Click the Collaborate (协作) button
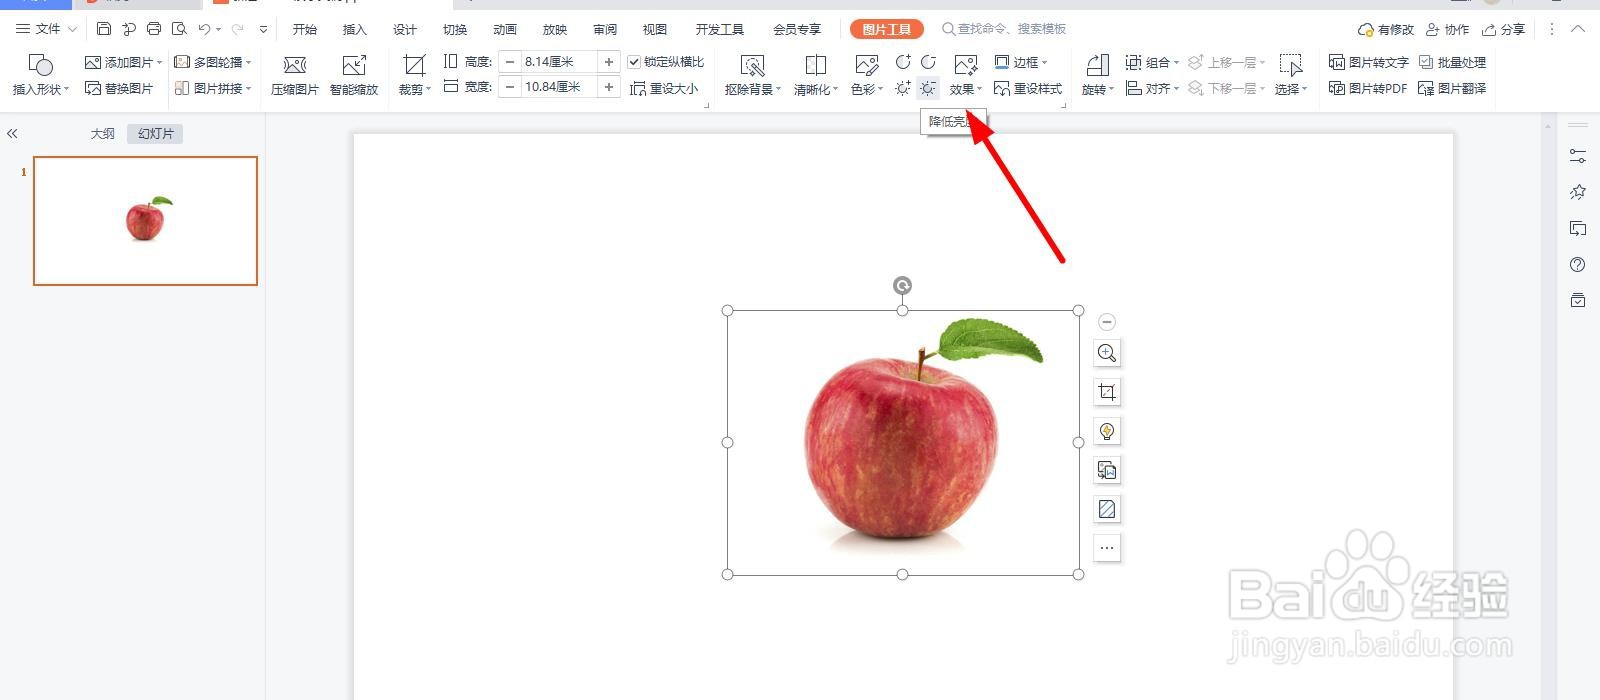This screenshot has height=700, width=1600. pos(1448,29)
